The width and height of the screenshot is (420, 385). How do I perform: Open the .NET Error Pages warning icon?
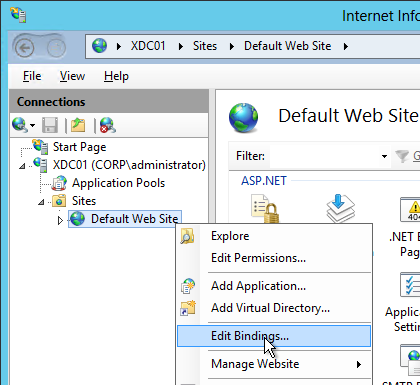(x=410, y=209)
